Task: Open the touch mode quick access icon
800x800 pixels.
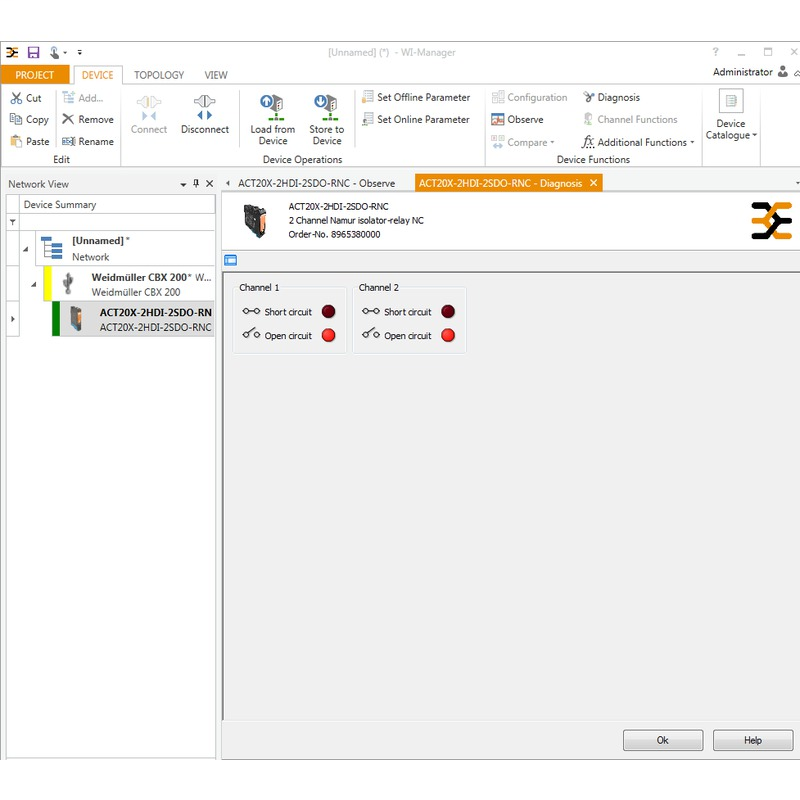Action: tap(55, 52)
